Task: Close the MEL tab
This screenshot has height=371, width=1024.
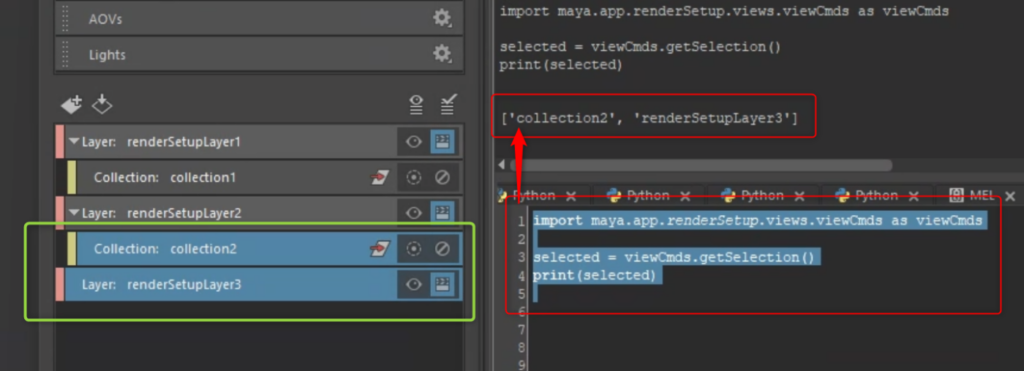Action: tap(1010, 196)
